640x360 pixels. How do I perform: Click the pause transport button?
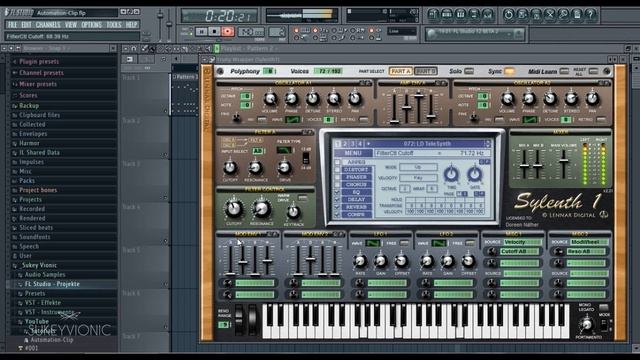coord(201,31)
